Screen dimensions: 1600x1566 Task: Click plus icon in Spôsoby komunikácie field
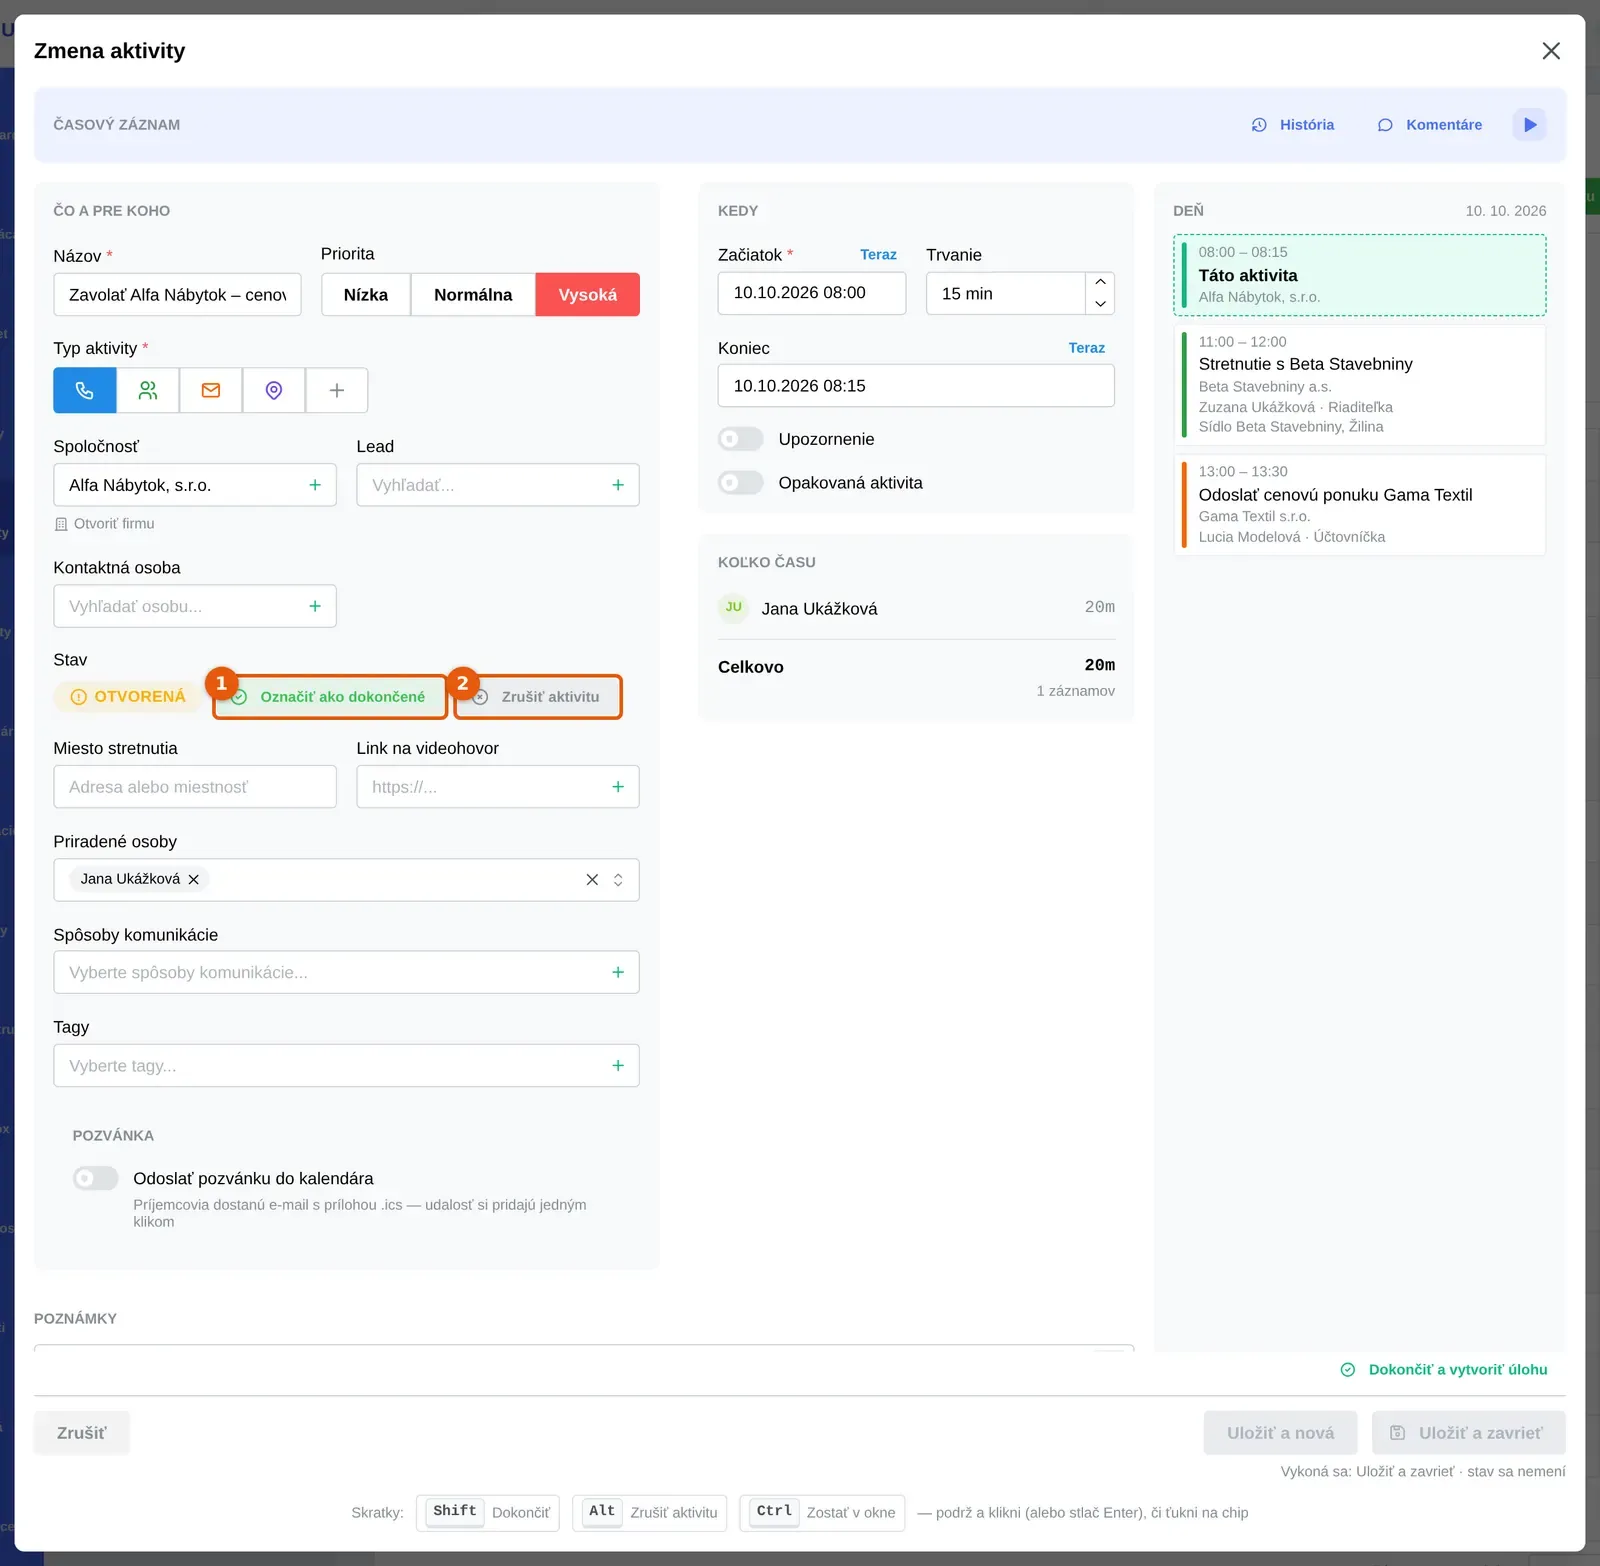[x=618, y=972]
